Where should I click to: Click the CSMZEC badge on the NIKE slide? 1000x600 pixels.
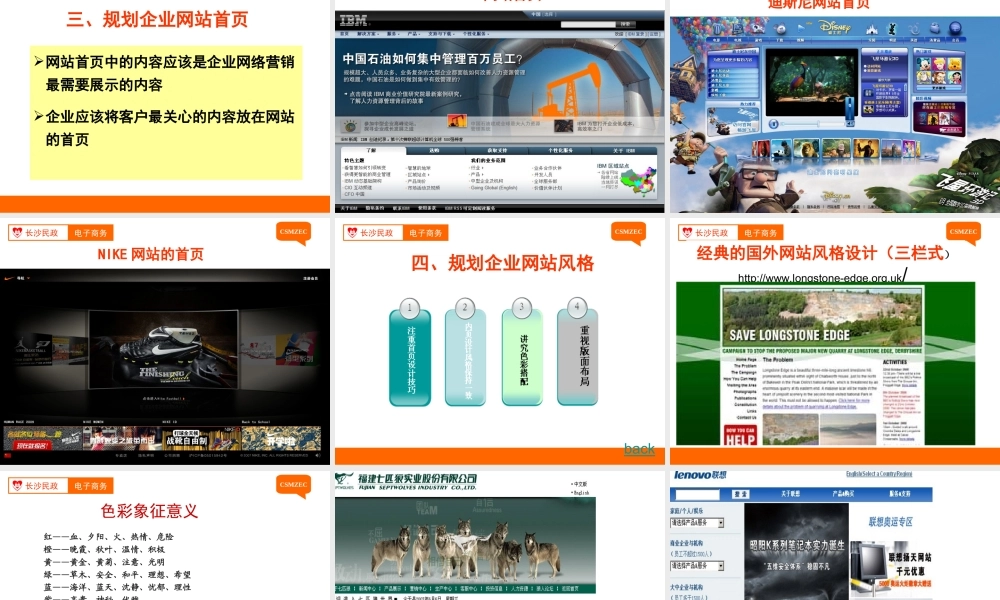point(293,232)
